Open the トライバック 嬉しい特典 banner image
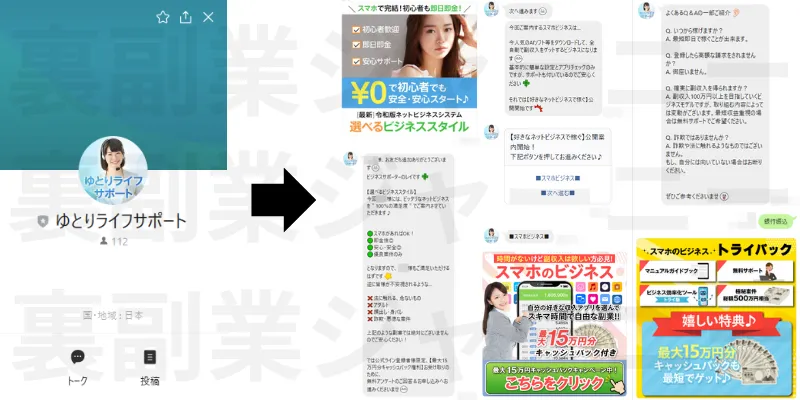 coord(715,318)
